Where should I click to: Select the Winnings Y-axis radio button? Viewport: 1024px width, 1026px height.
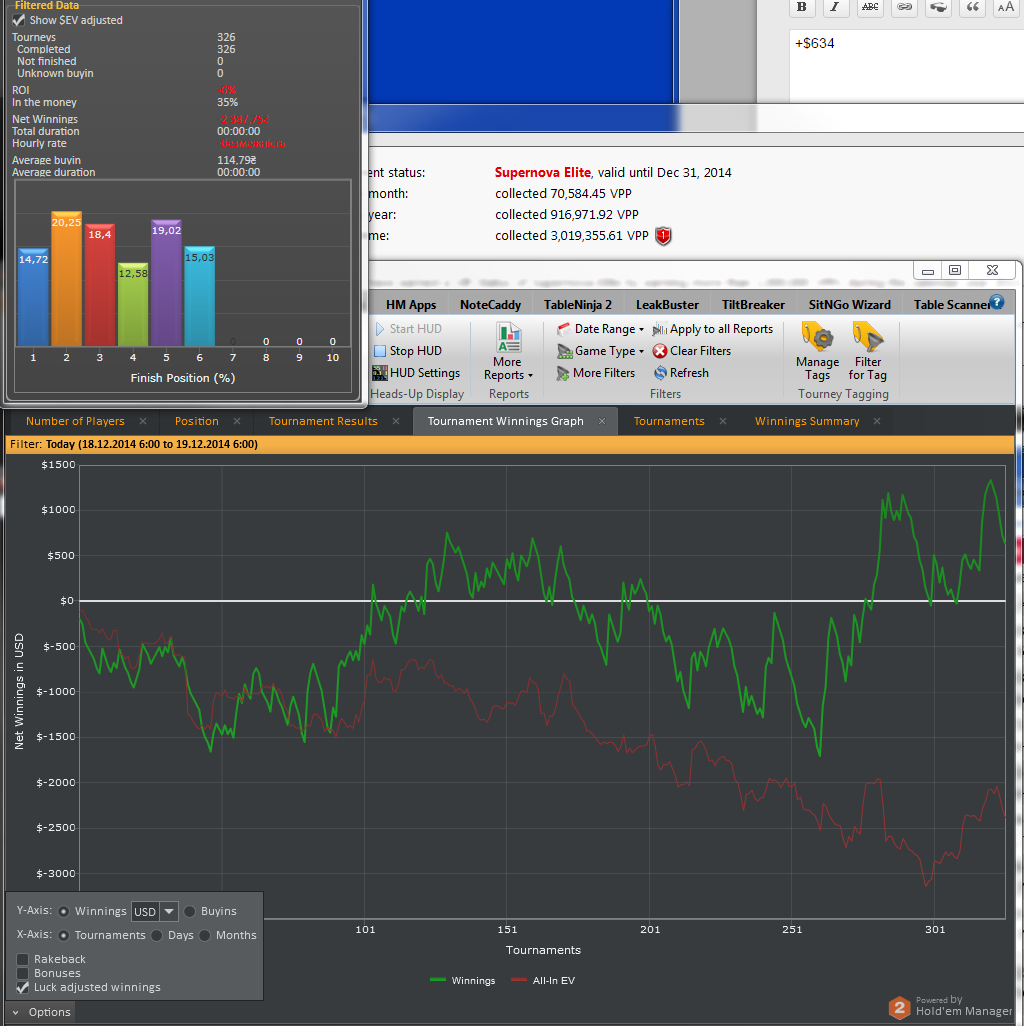point(63,911)
